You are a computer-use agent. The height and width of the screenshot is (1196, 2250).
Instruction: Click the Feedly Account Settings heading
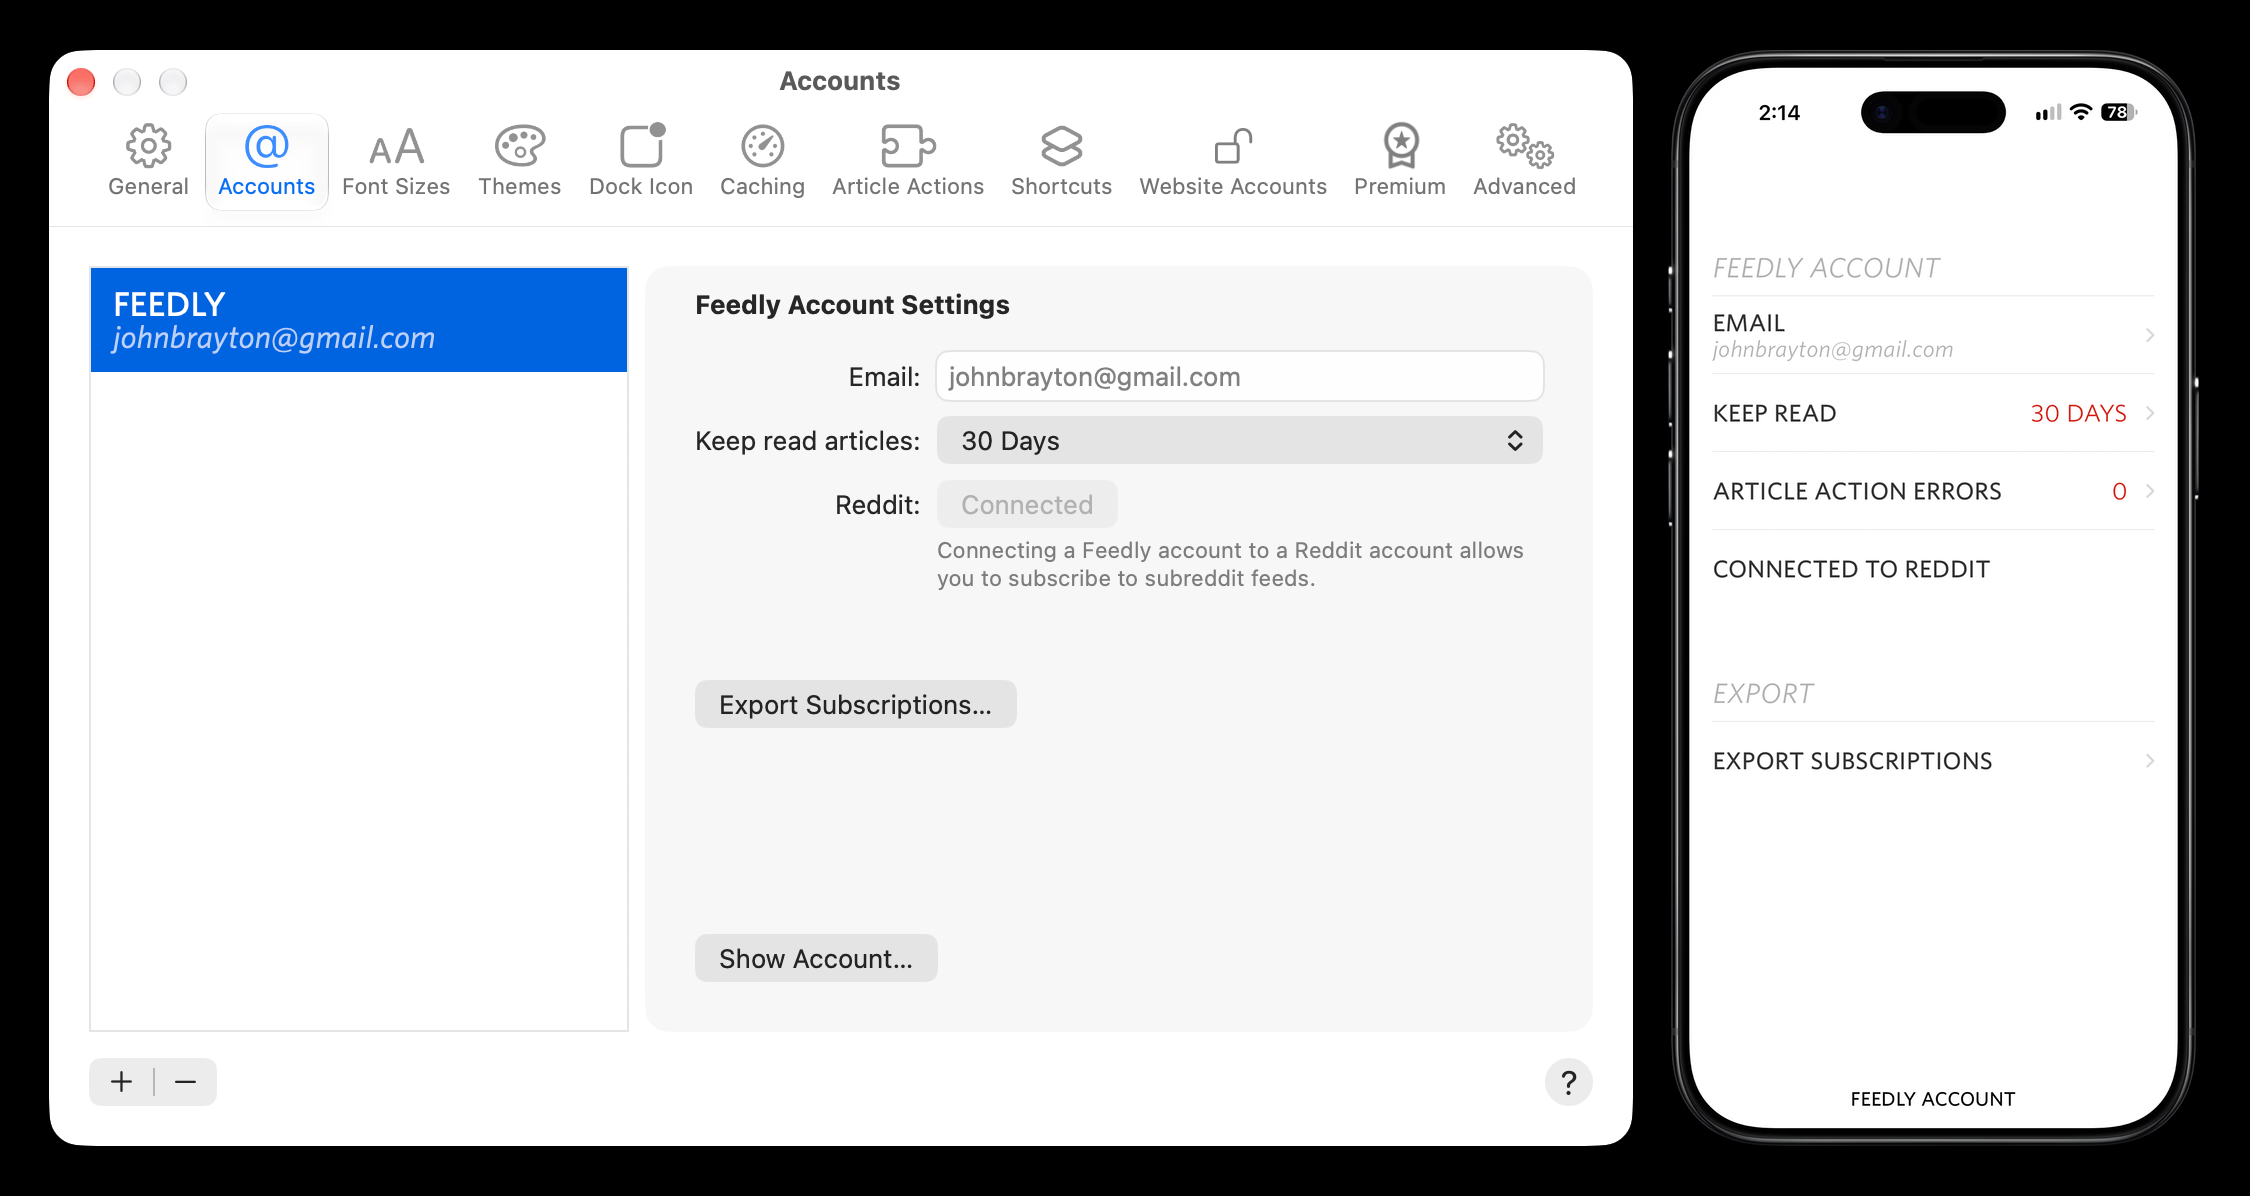coord(852,305)
